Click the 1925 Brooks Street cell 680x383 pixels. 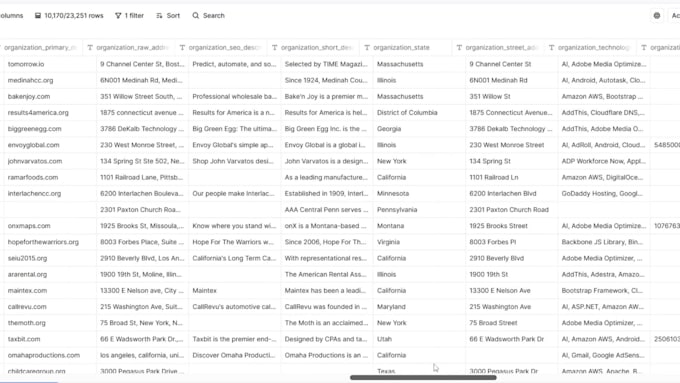(512, 226)
